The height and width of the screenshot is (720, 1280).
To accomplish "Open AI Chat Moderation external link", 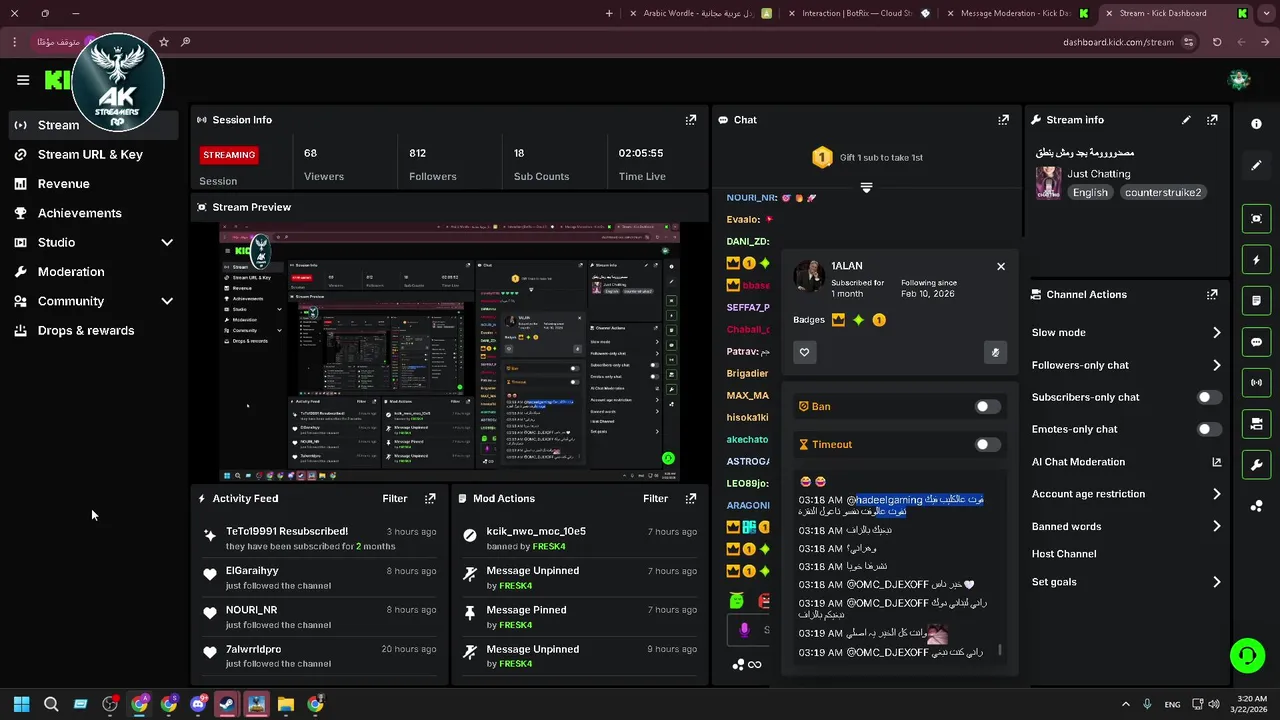I will click(1216, 462).
